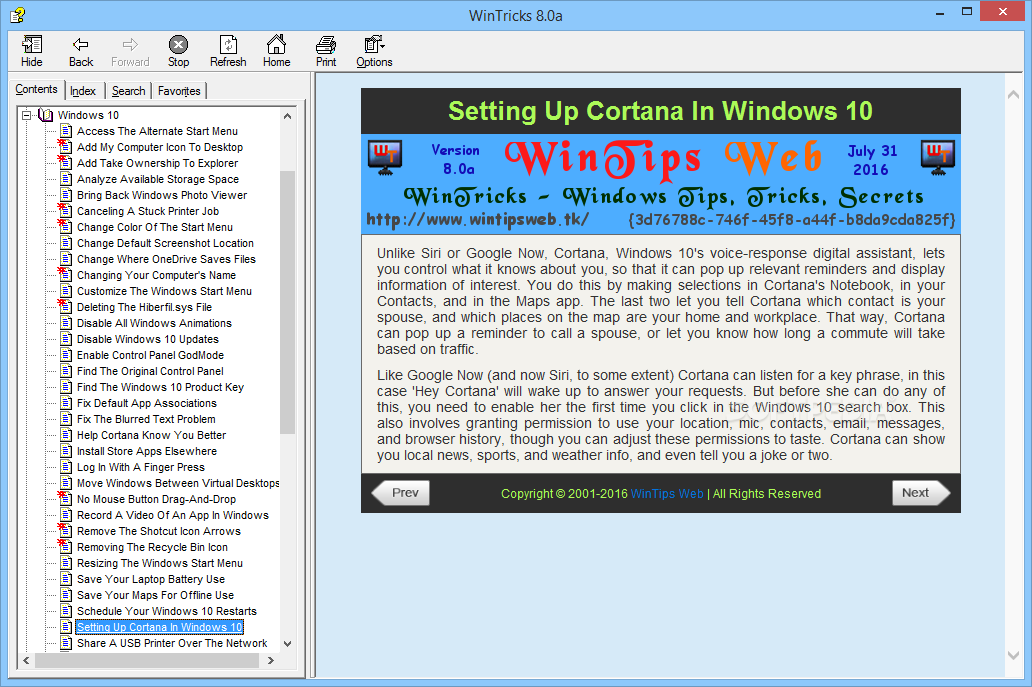1032x687 pixels.
Task: Click page icon beside Analyze Available Storage Space
Action: (66, 179)
